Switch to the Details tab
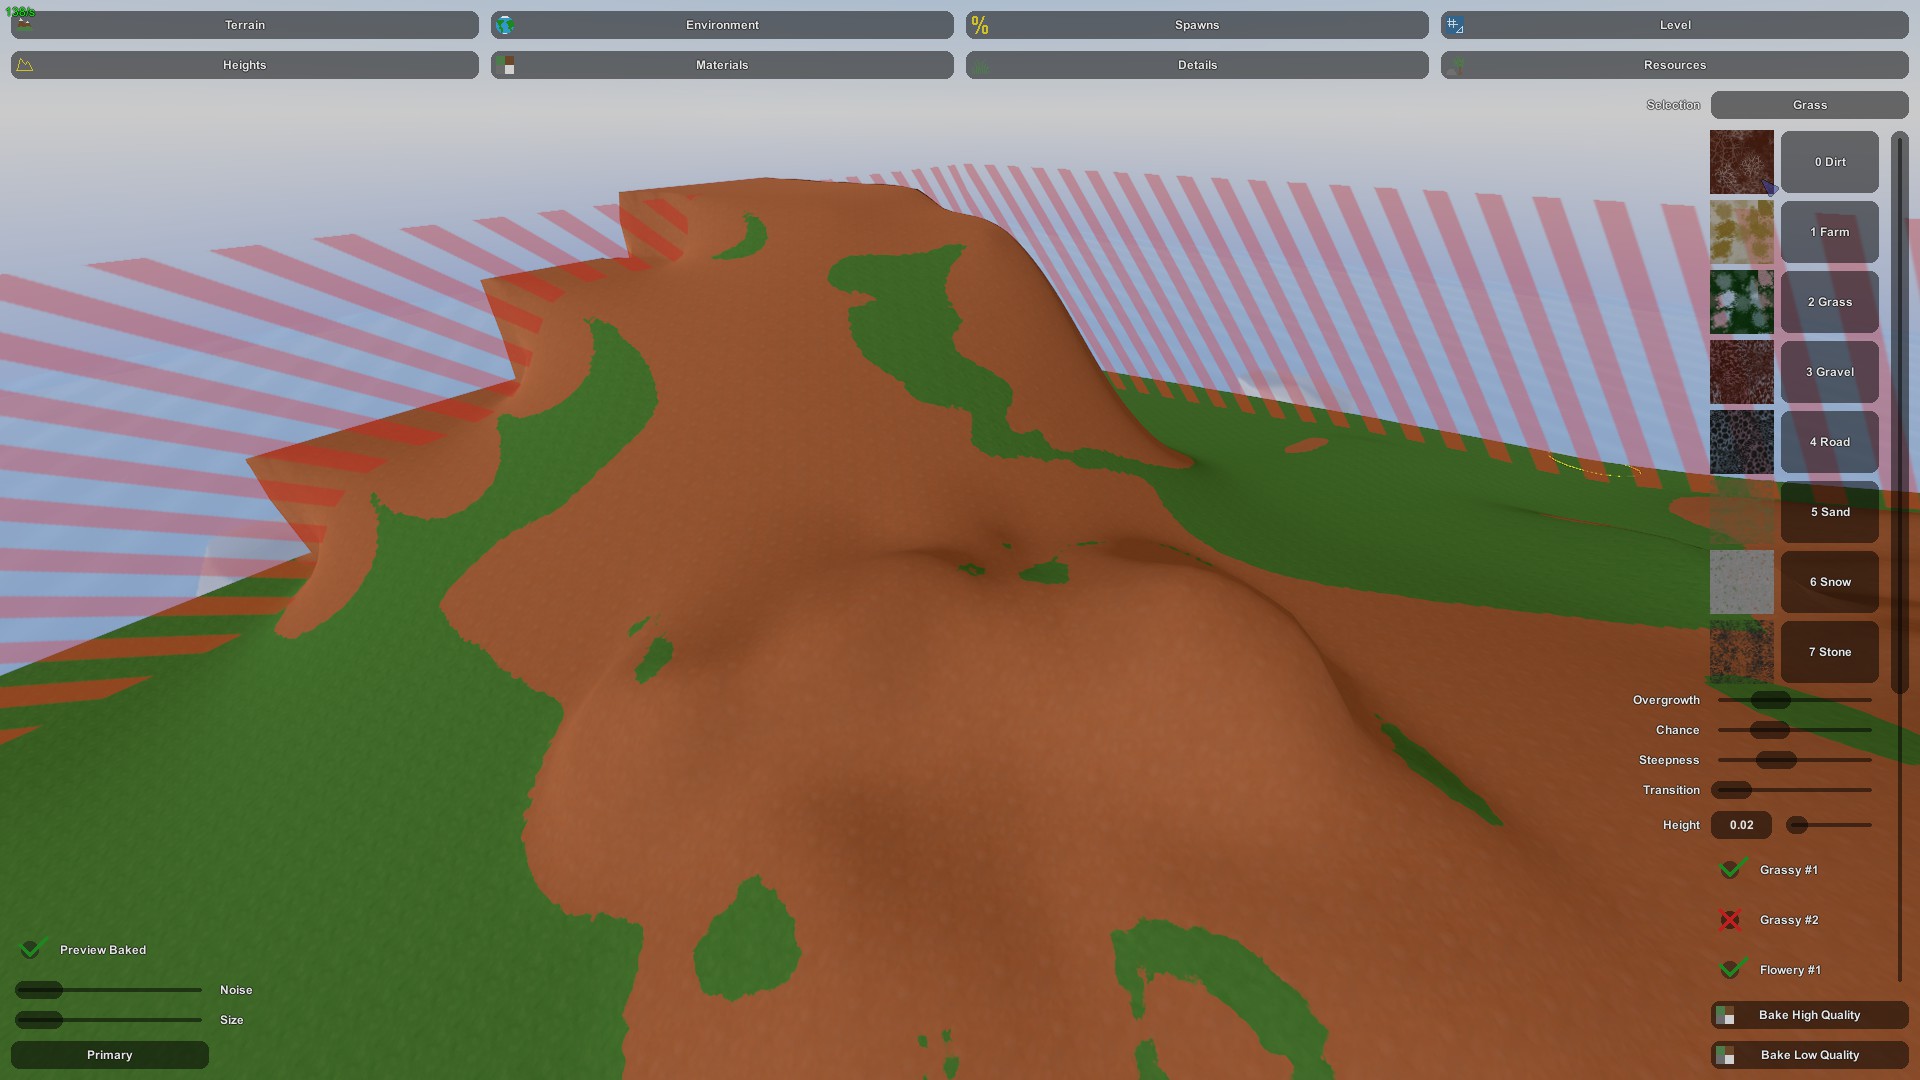1920x1080 pixels. click(1197, 65)
